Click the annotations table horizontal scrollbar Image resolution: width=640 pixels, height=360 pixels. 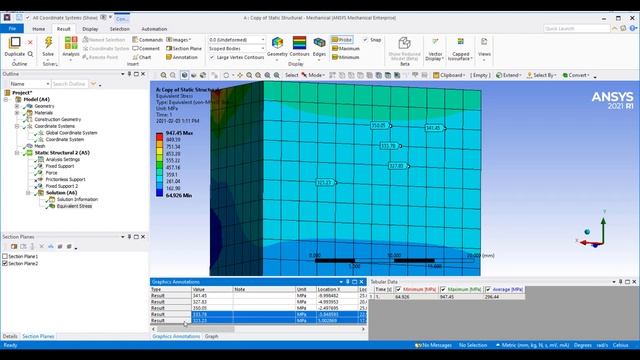(258, 329)
